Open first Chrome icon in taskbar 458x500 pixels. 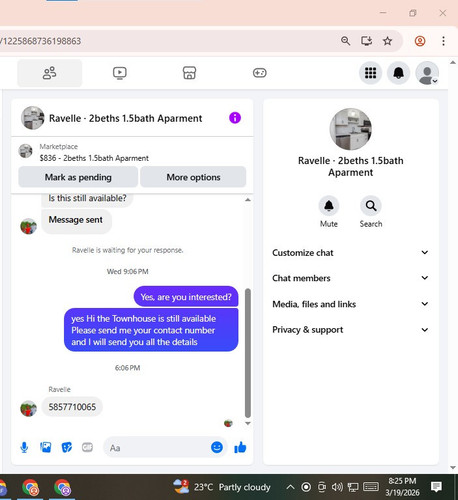[30, 488]
